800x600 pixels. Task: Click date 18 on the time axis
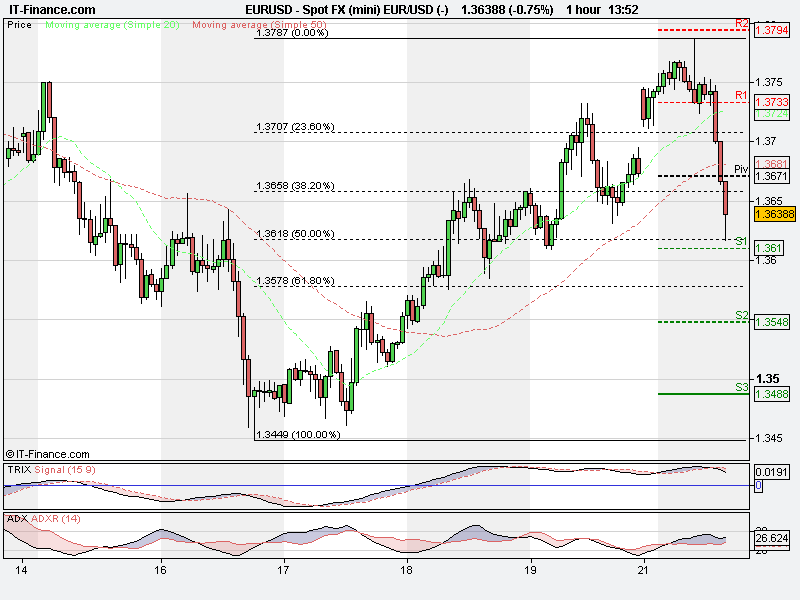[407, 570]
